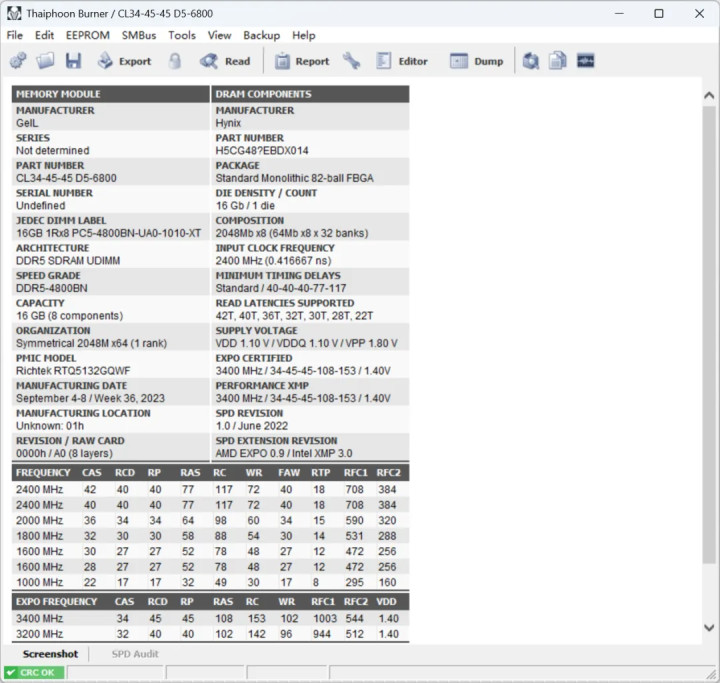Viewport: 720px width, 683px height.
Task: Click the 3200 MHz EXPO frequency row
Action: coord(210,634)
